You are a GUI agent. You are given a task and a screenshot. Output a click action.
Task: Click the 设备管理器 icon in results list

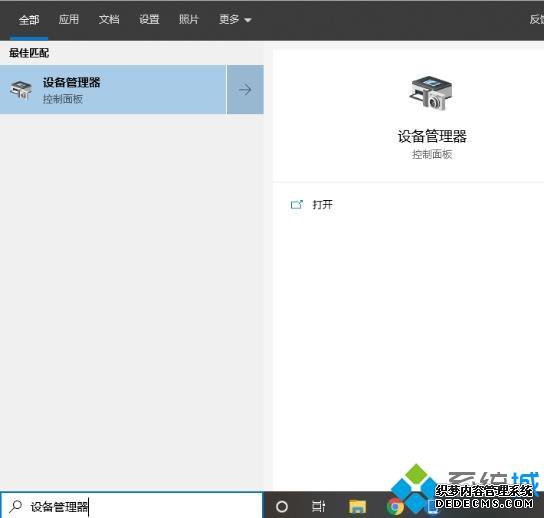21,90
